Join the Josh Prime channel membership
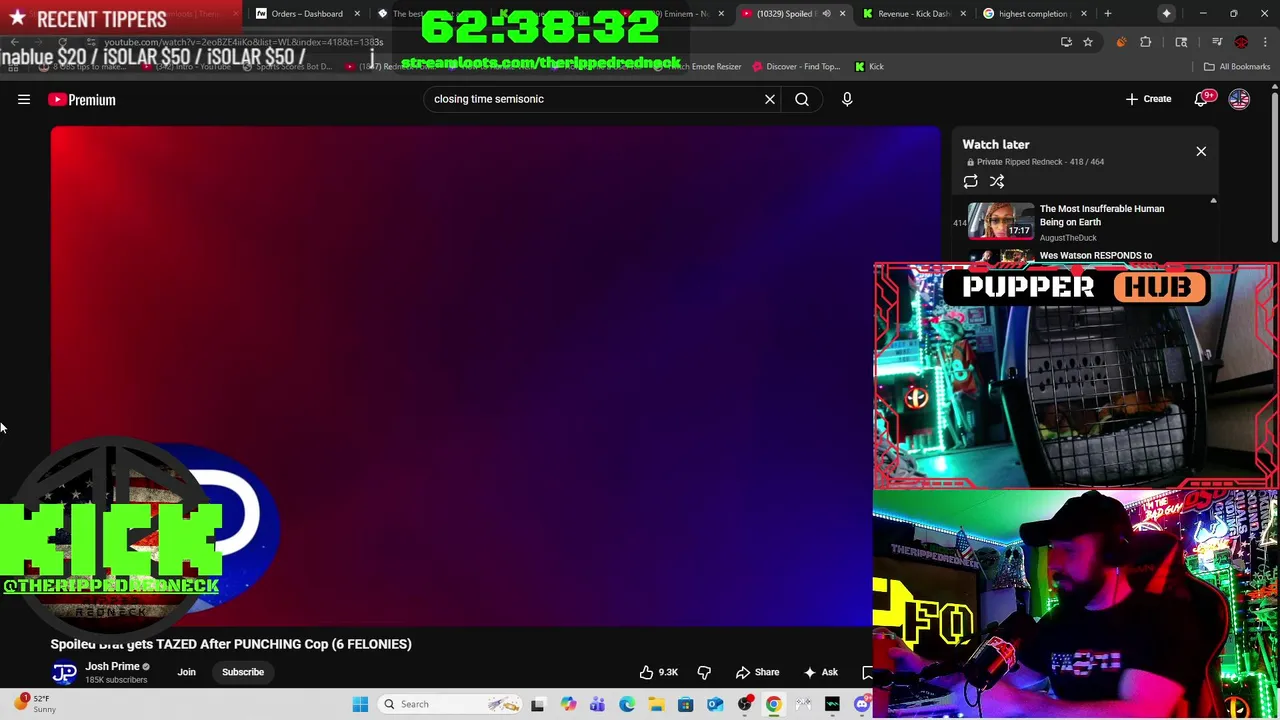Viewport: 1280px width, 720px height. (187, 672)
